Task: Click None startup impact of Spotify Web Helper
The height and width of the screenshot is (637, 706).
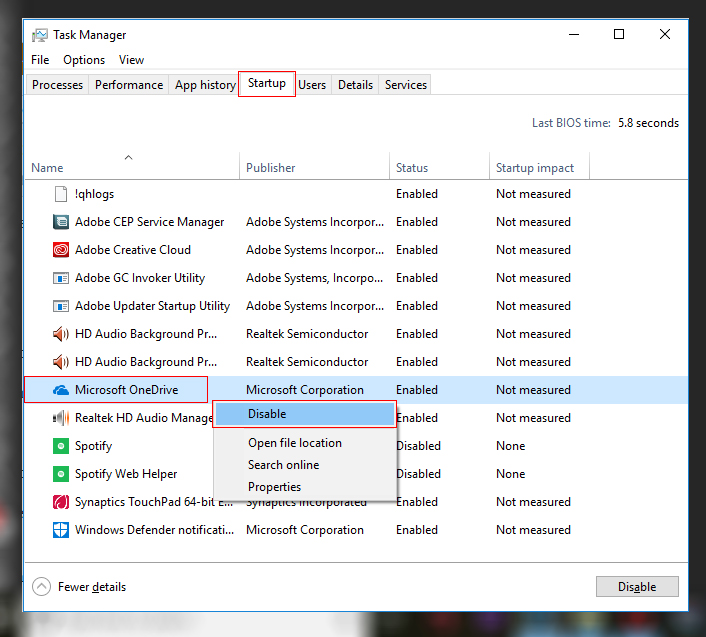Action: pyautogui.click(x=511, y=474)
